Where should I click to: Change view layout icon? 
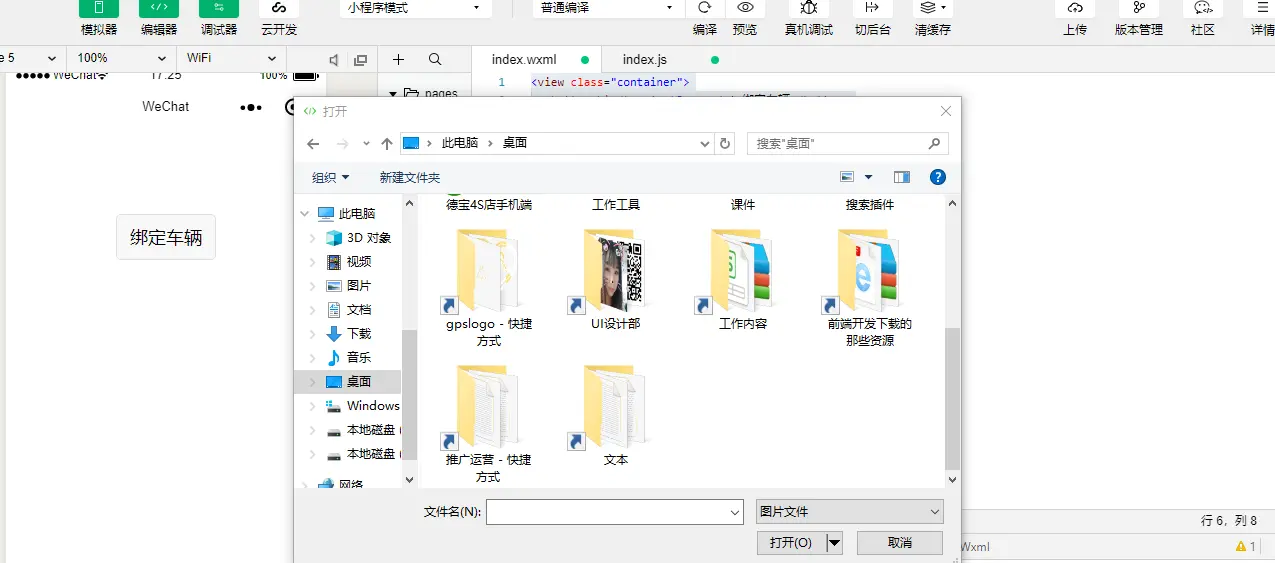847,177
